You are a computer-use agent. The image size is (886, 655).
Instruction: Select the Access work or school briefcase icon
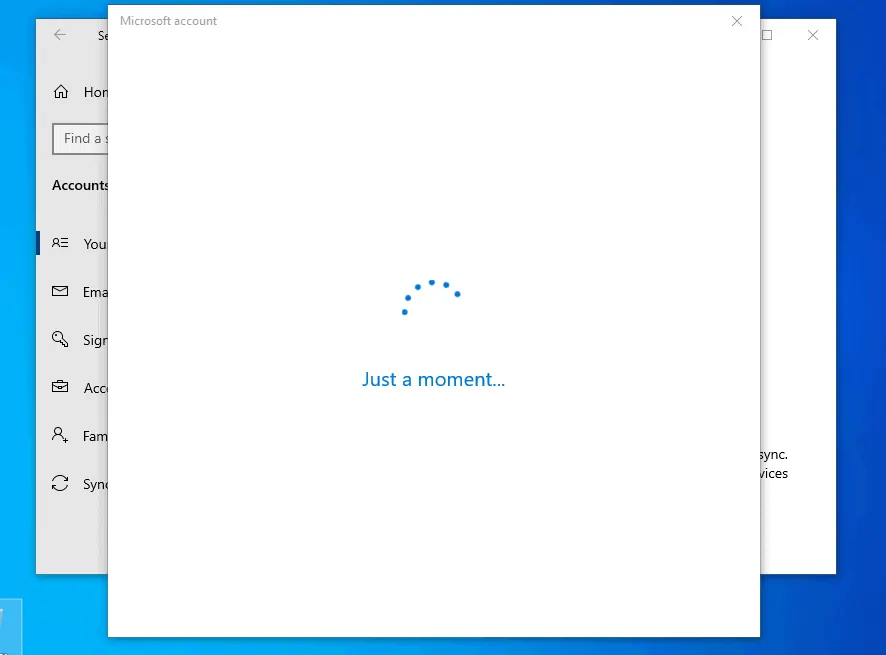click(60, 387)
